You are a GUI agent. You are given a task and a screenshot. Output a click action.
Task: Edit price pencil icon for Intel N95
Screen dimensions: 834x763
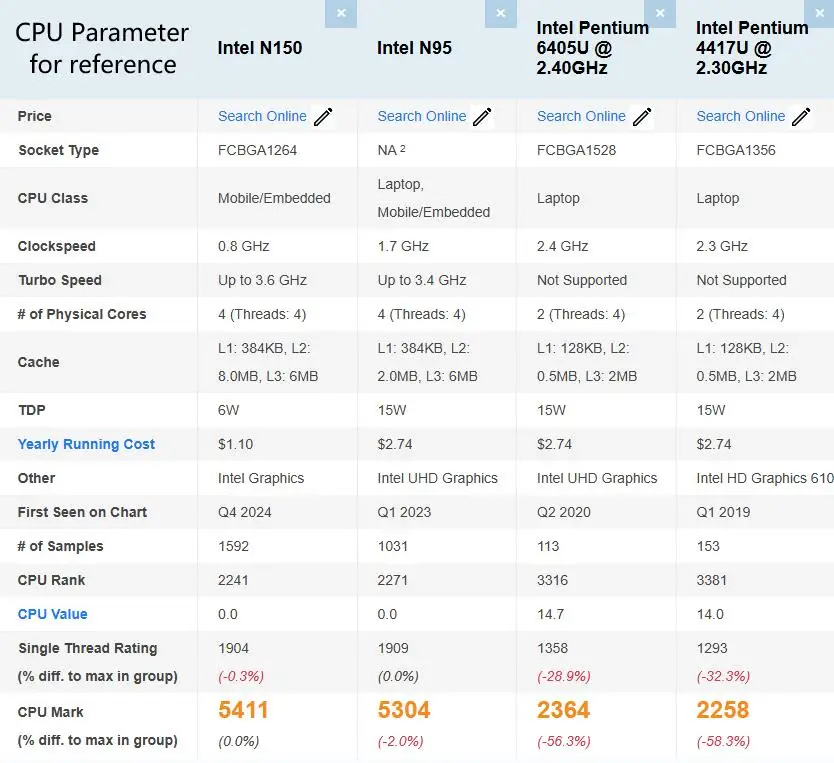pyautogui.click(x=482, y=116)
